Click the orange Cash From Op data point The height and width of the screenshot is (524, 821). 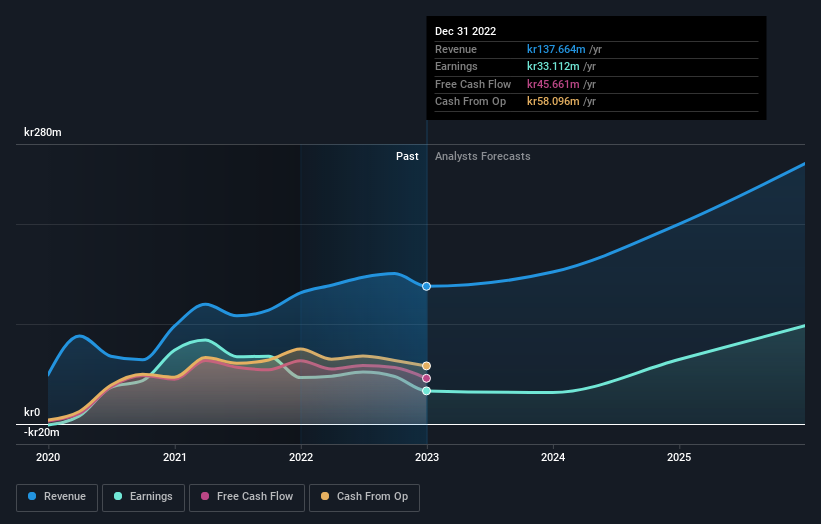pyautogui.click(x=427, y=366)
